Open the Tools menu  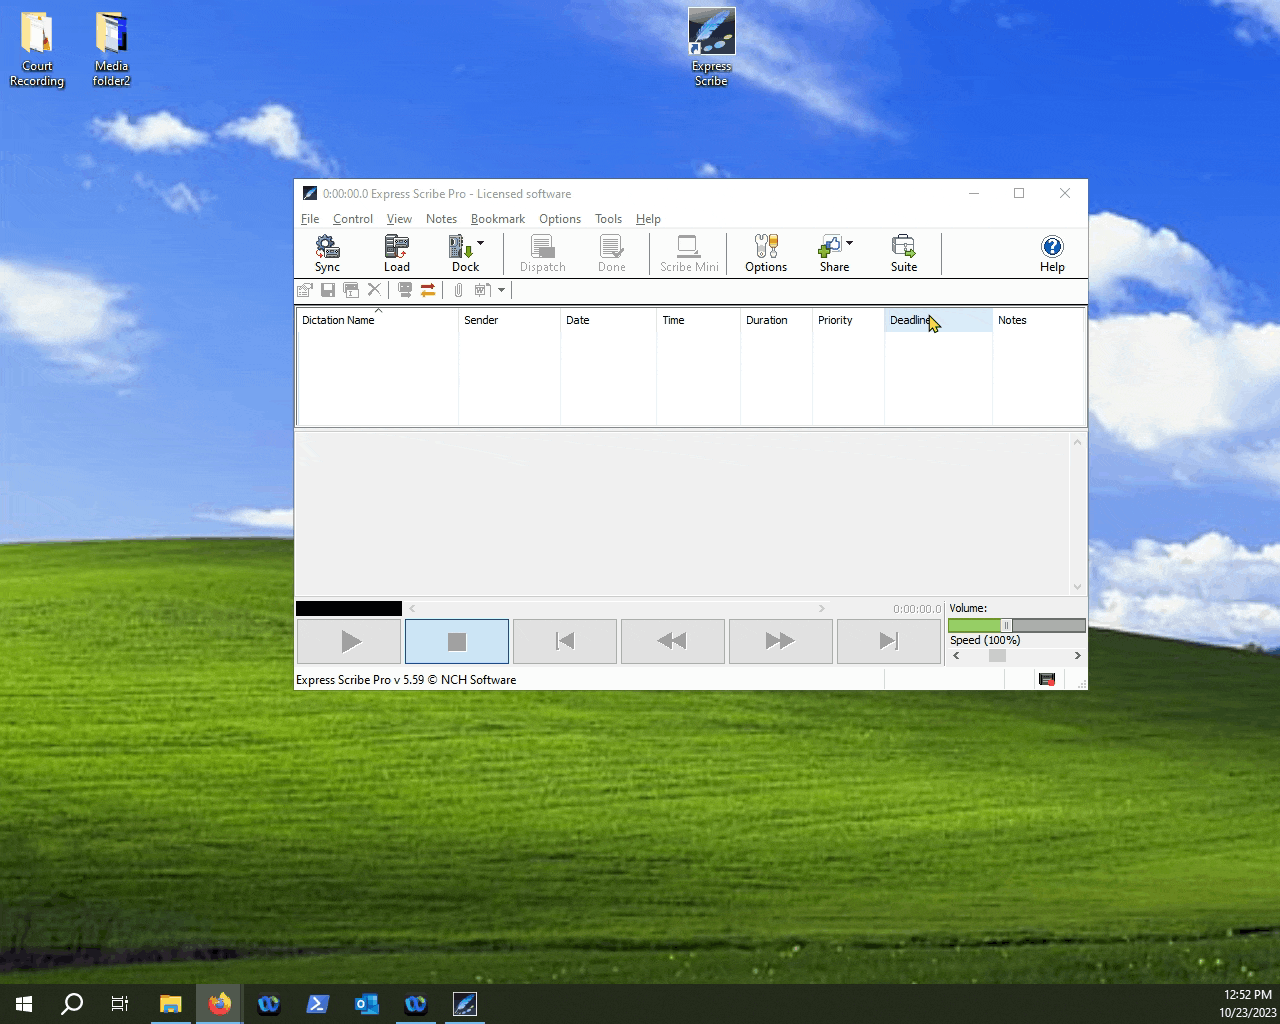[608, 219]
